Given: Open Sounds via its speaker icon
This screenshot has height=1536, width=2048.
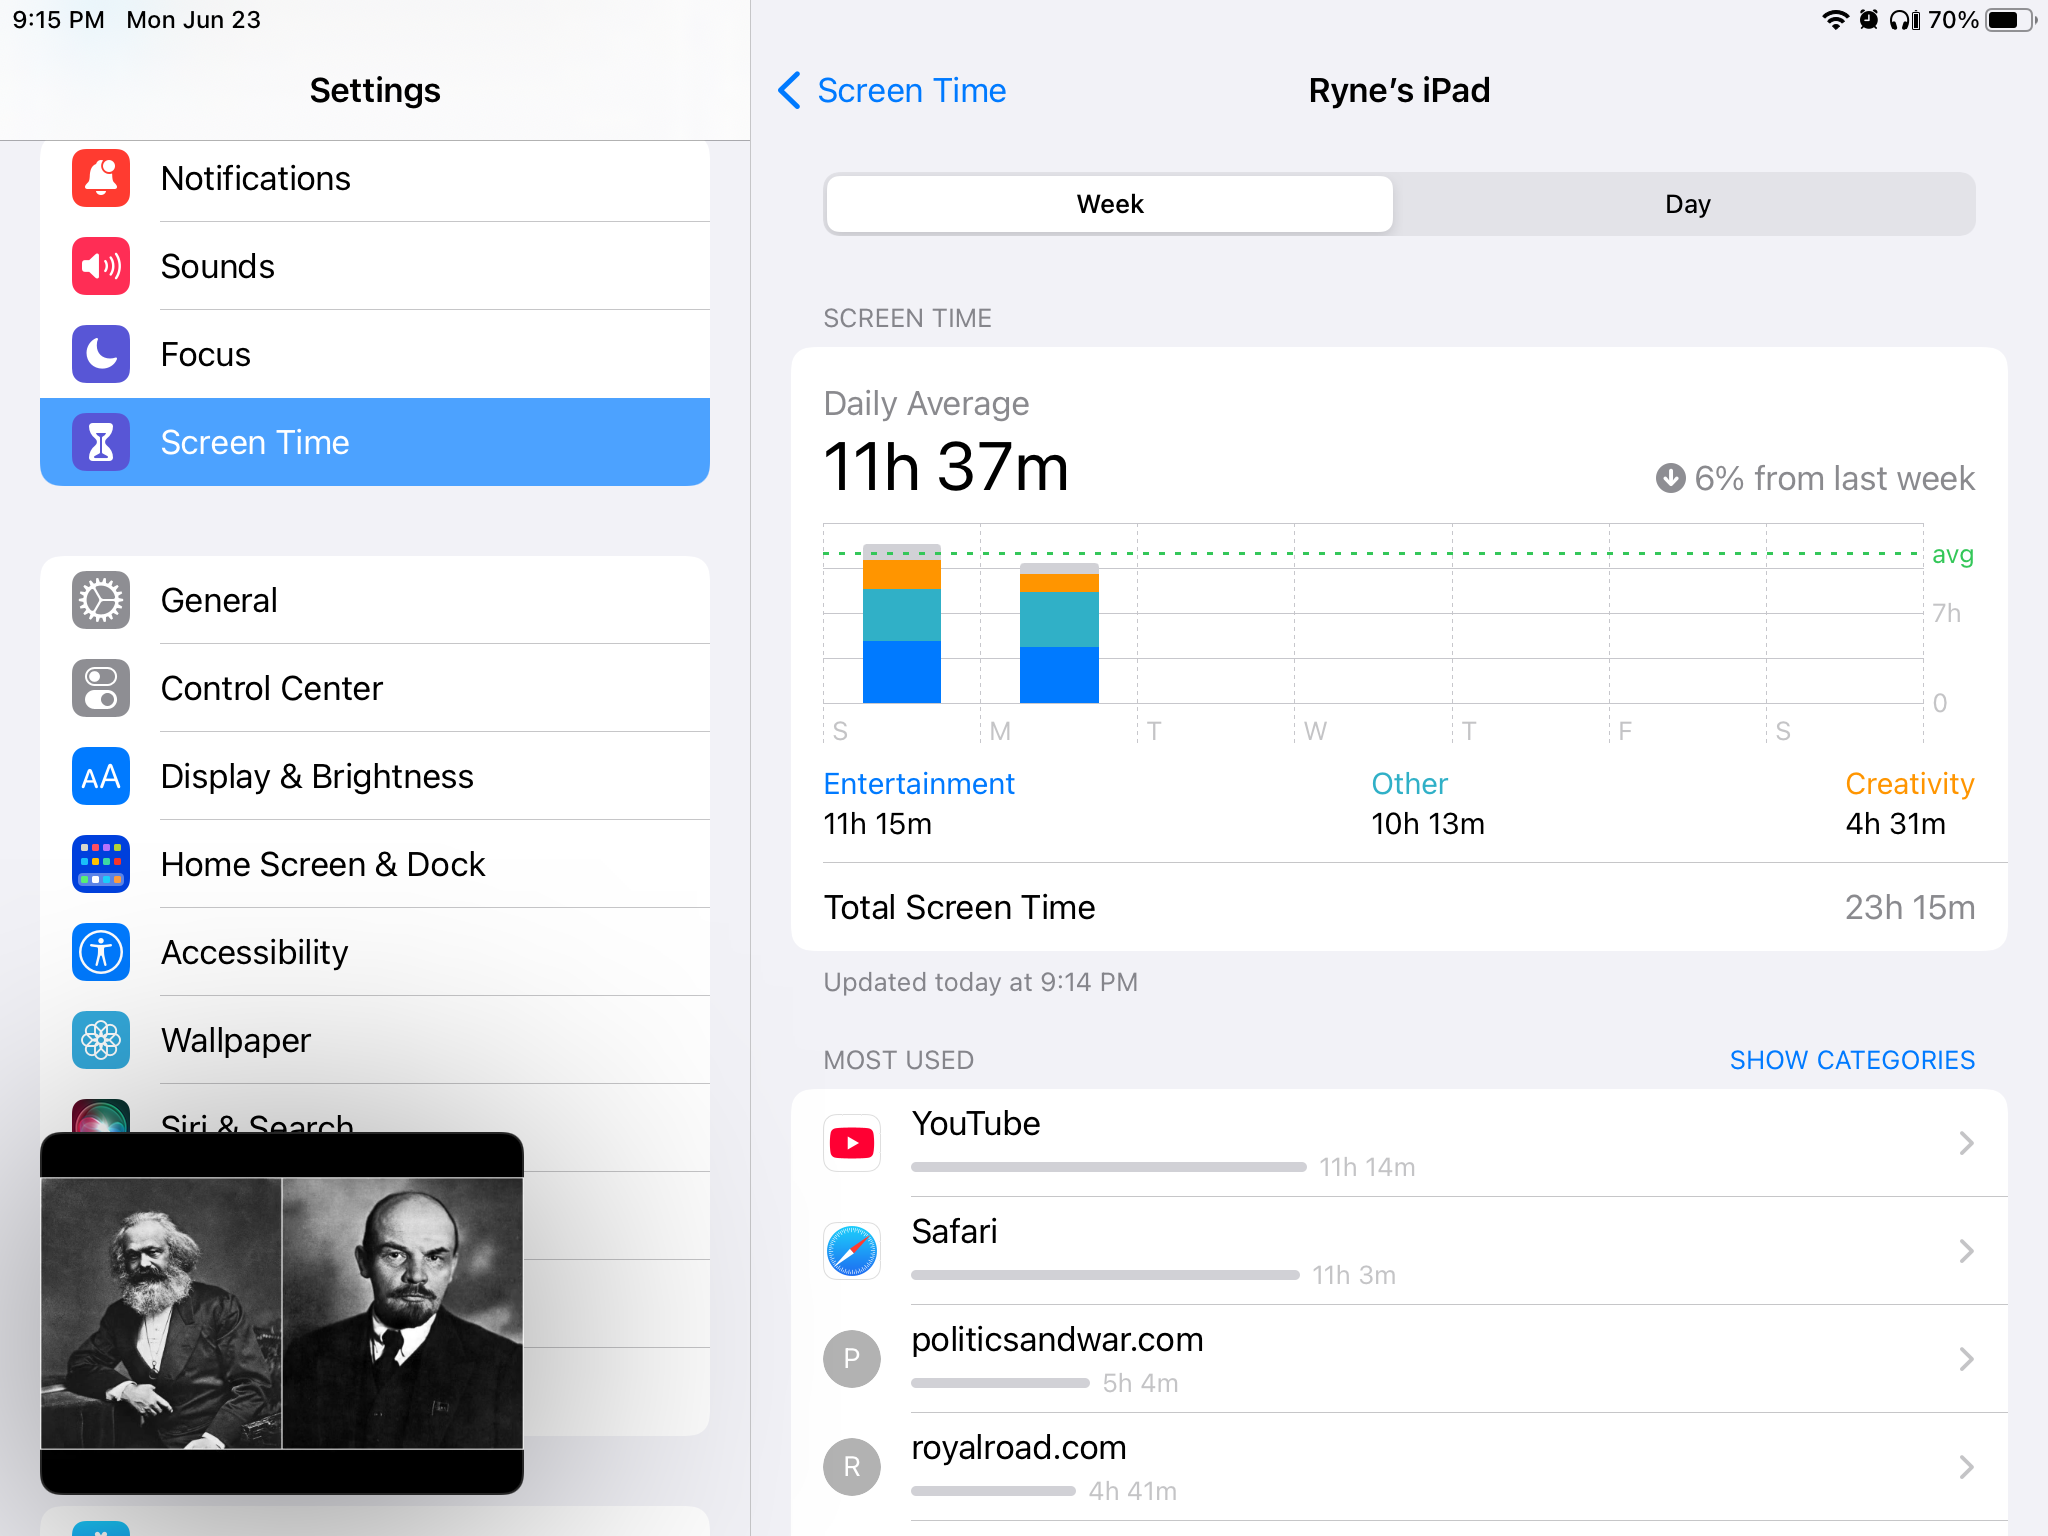Looking at the screenshot, I should [101, 267].
